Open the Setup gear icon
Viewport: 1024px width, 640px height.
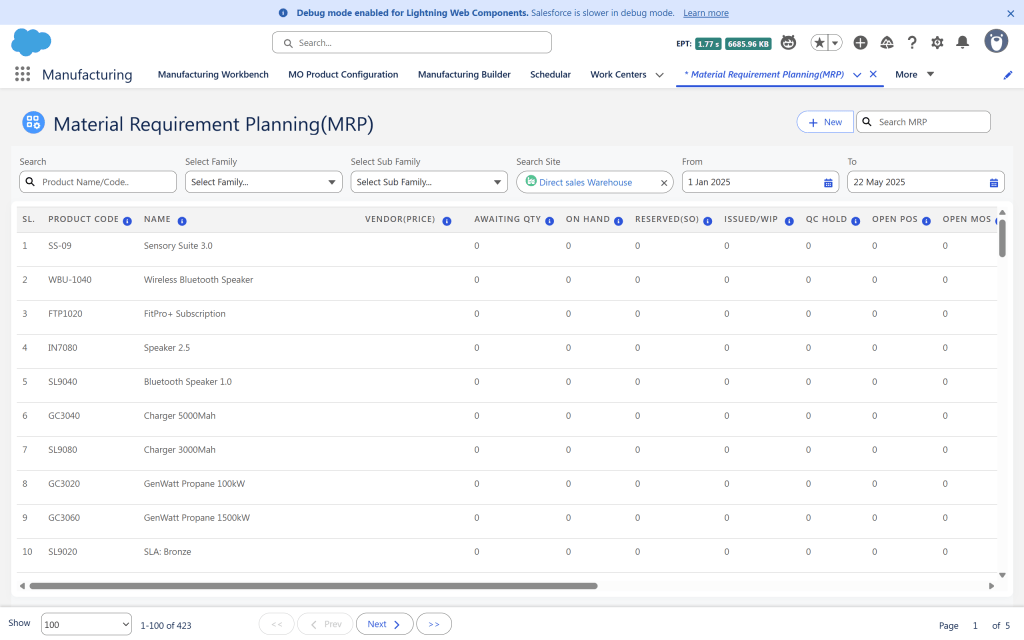(x=937, y=42)
